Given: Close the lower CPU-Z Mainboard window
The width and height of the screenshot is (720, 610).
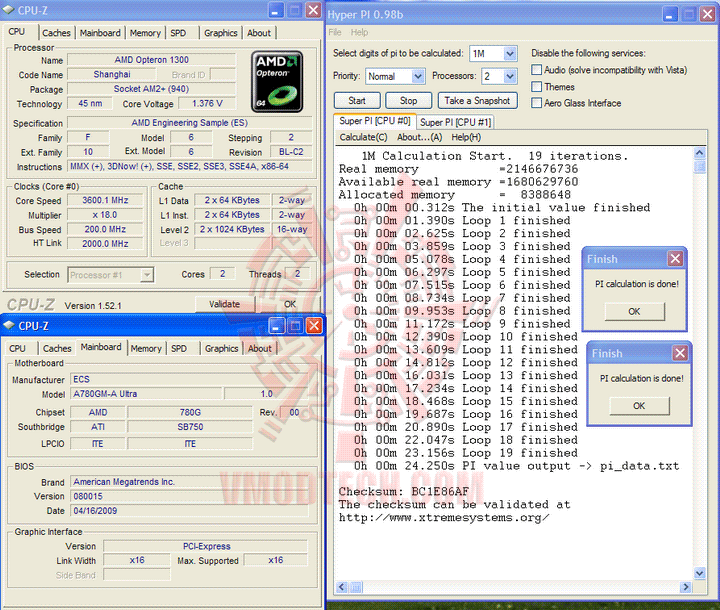Looking at the screenshot, I should (314, 326).
